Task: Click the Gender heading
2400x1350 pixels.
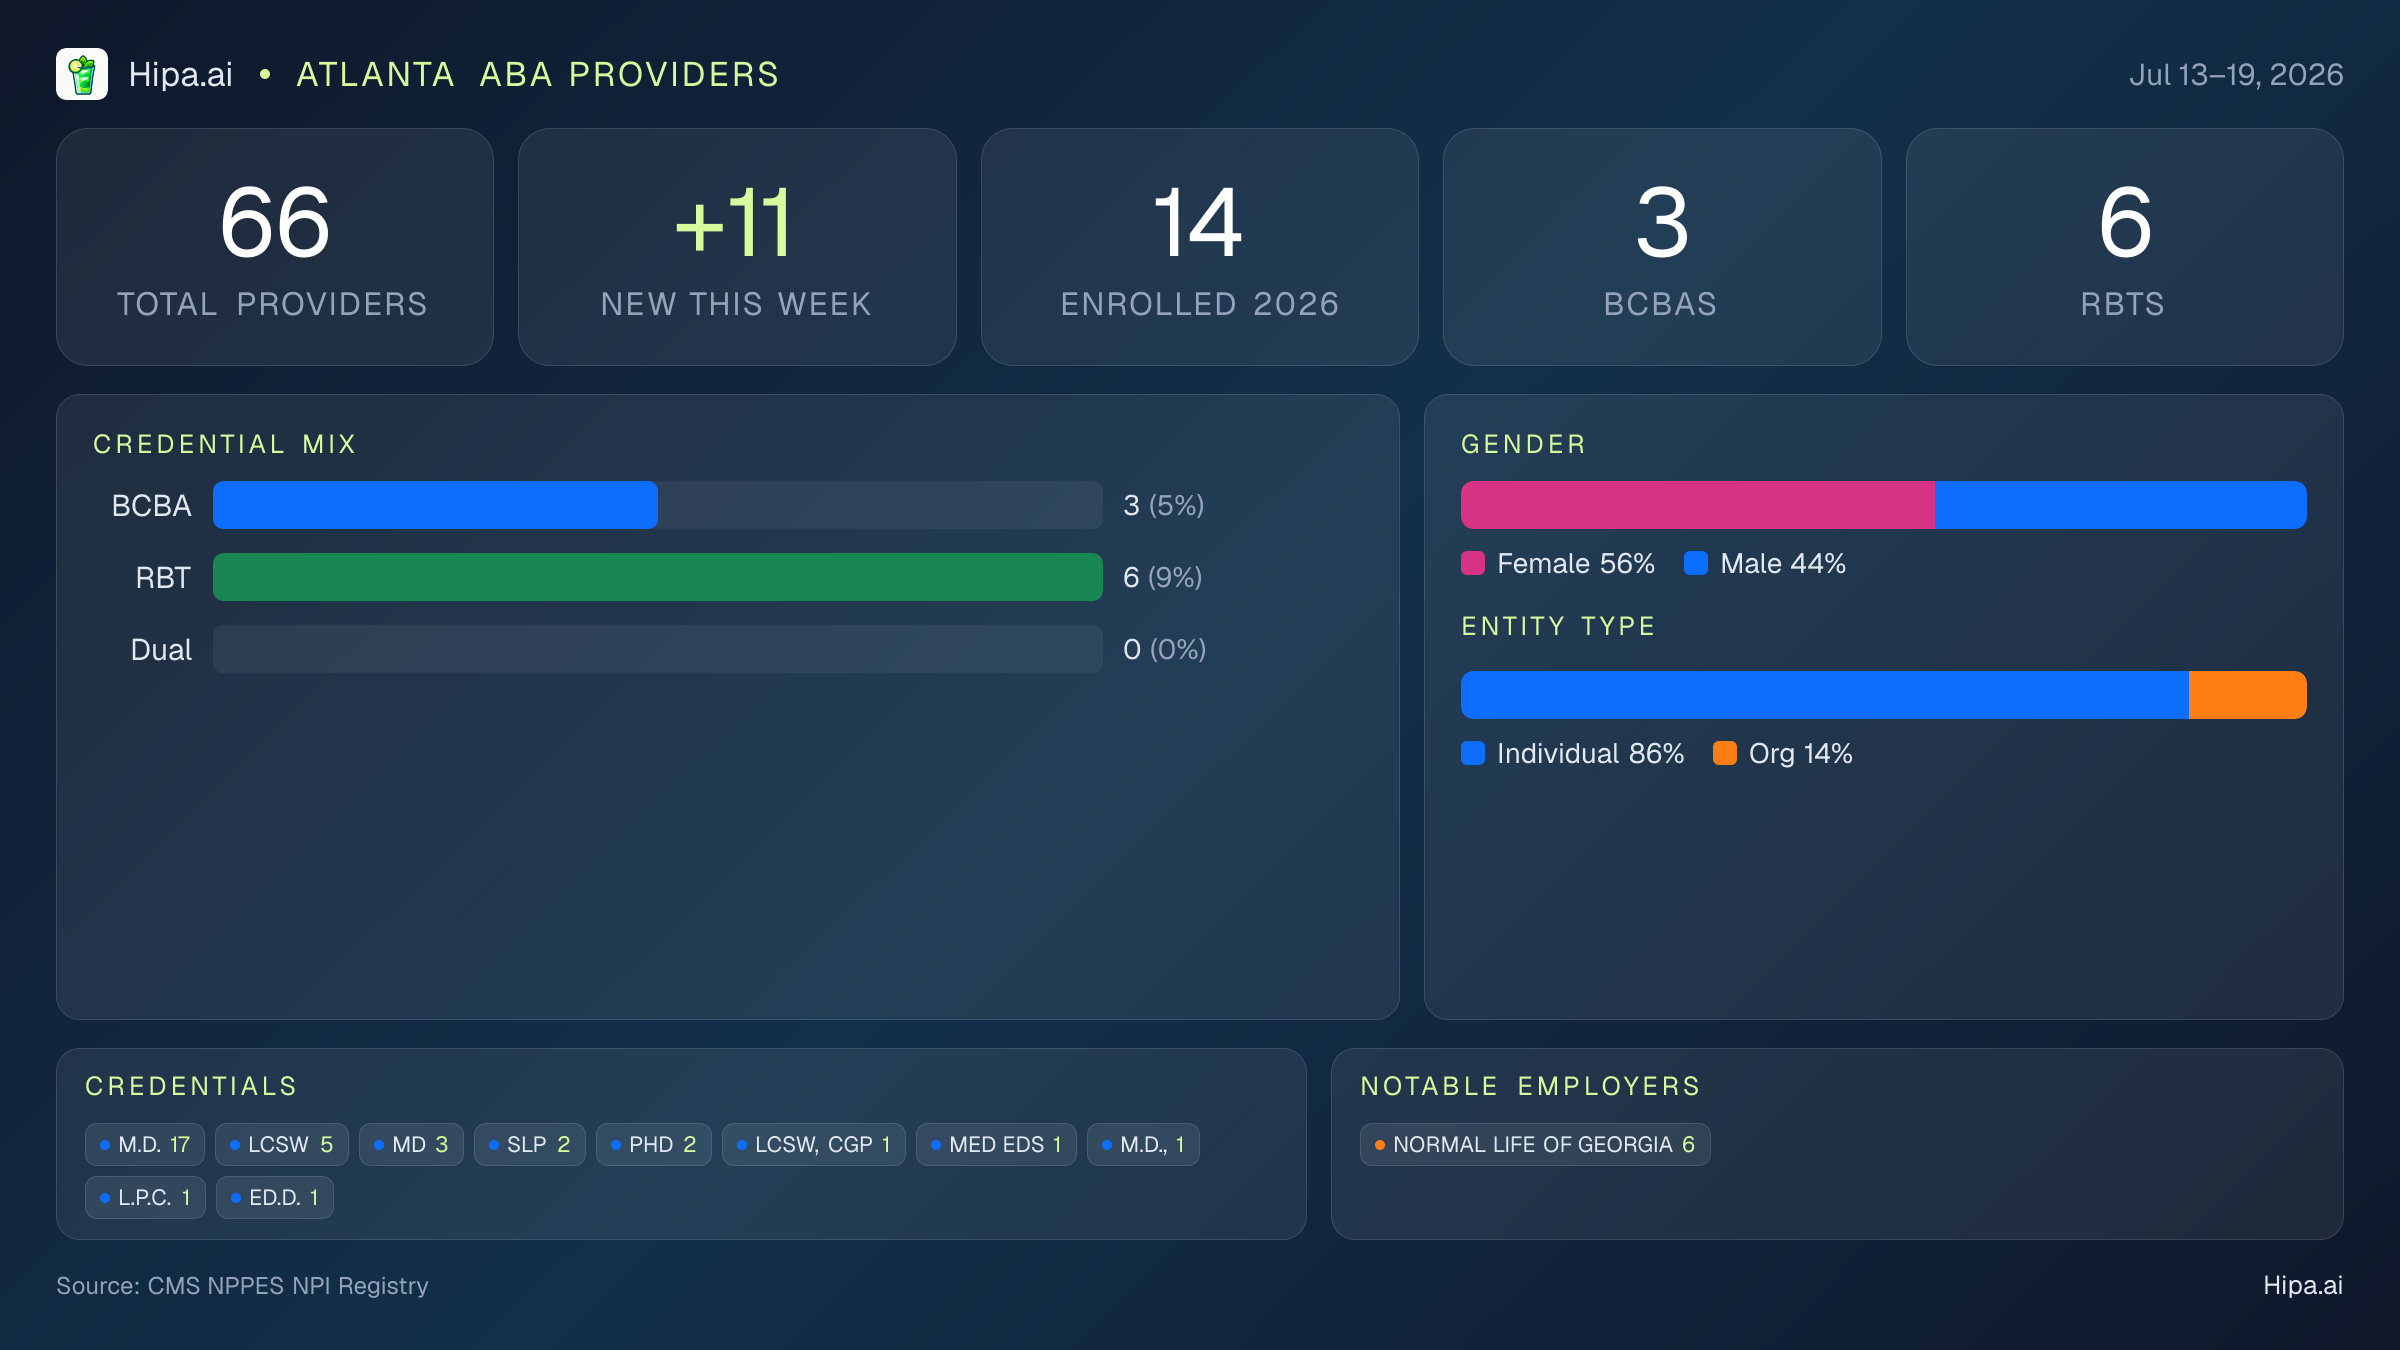Action: click(x=1523, y=444)
